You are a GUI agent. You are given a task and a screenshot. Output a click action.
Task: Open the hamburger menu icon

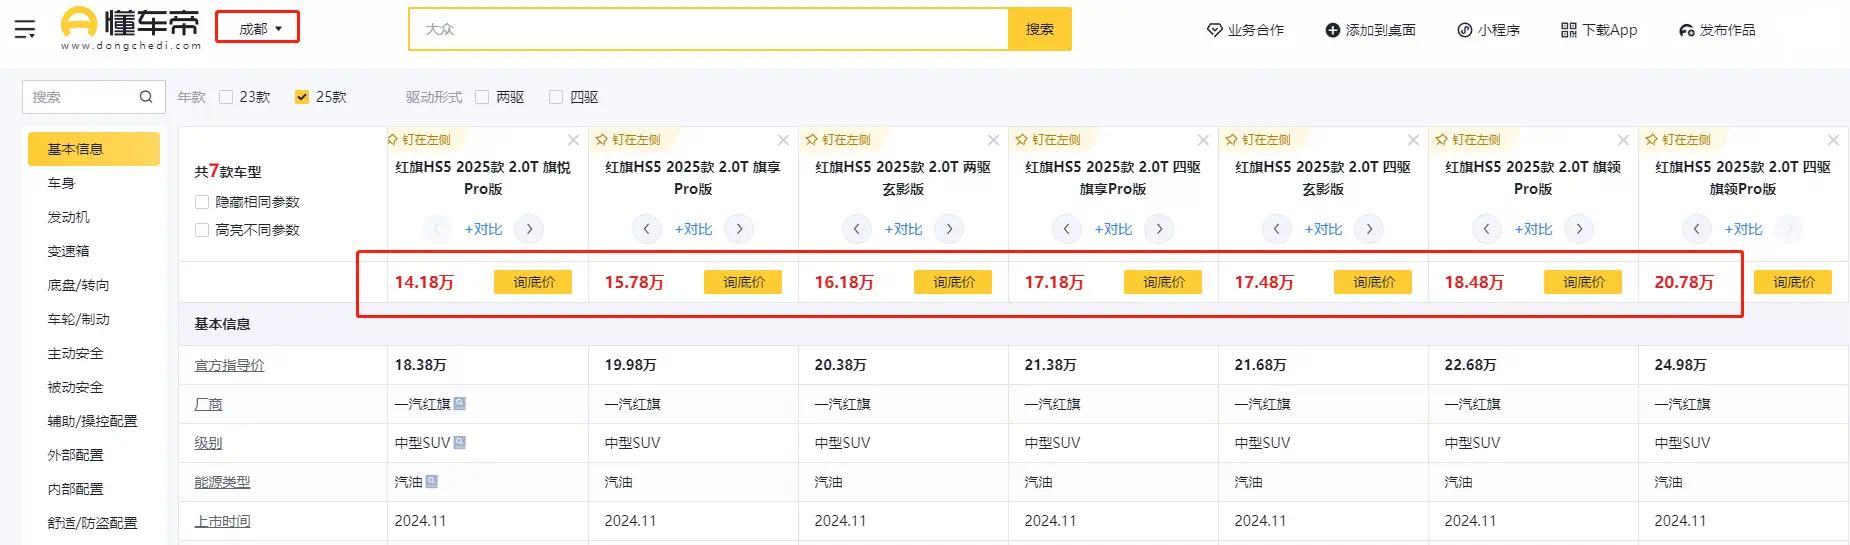tap(25, 30)
